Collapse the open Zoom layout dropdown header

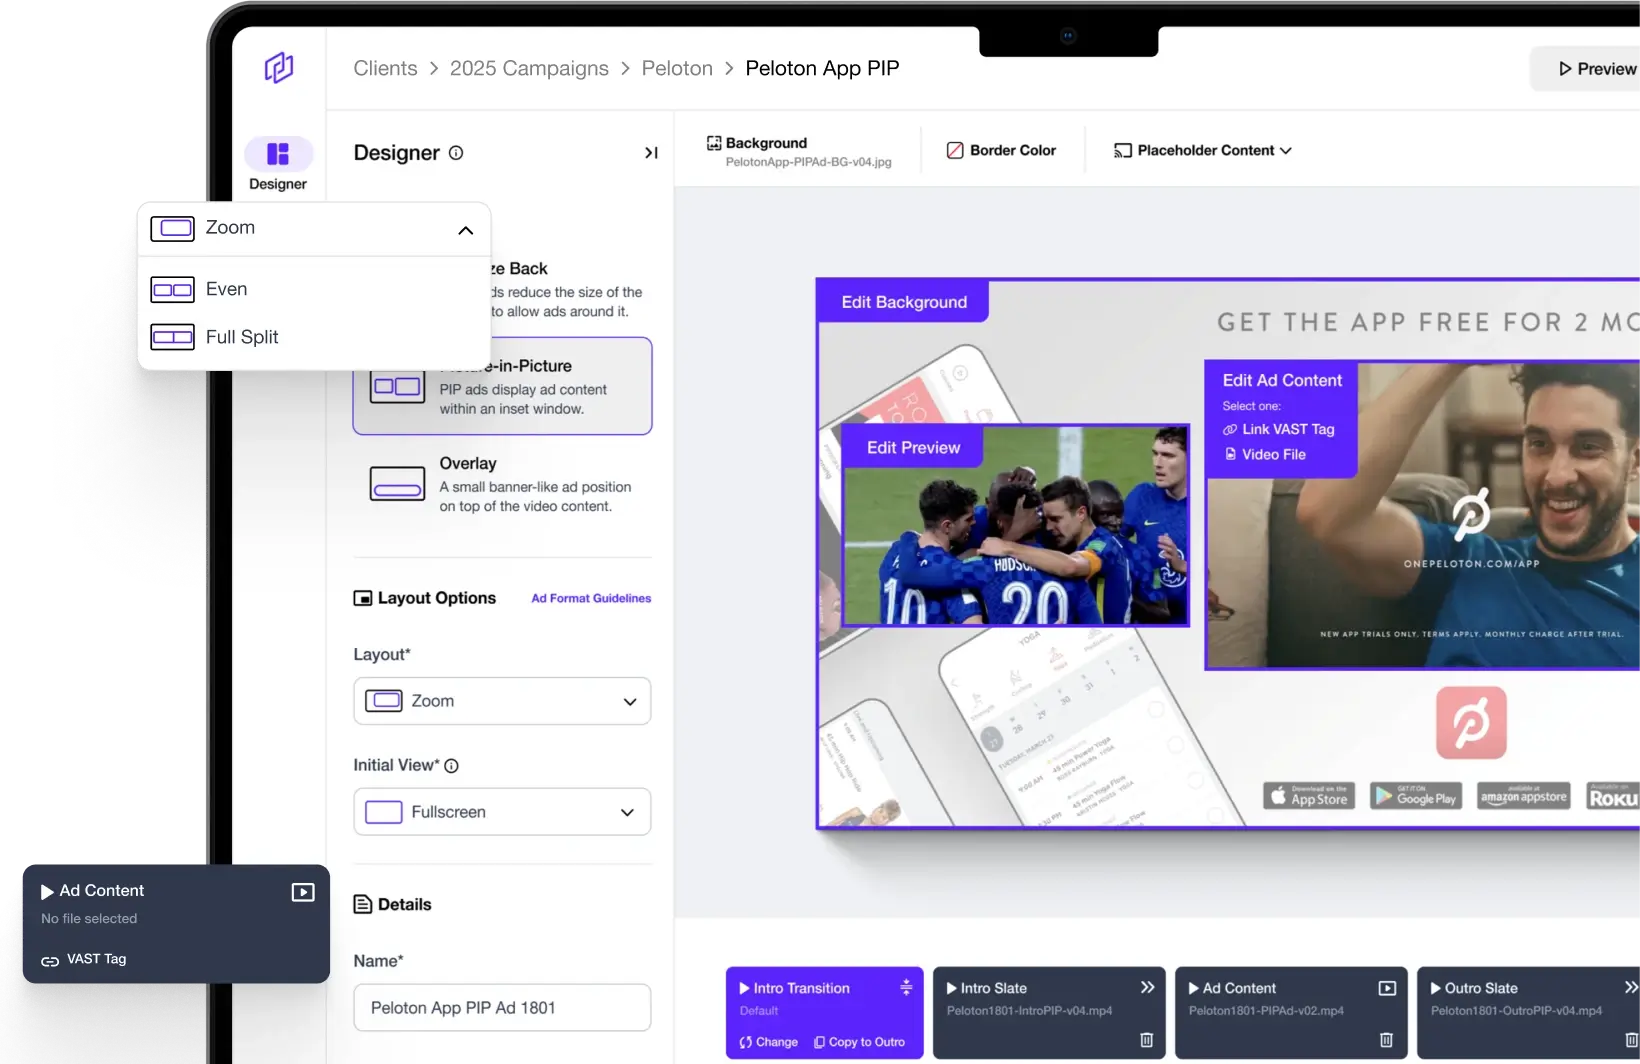click(x=314, y=229)
